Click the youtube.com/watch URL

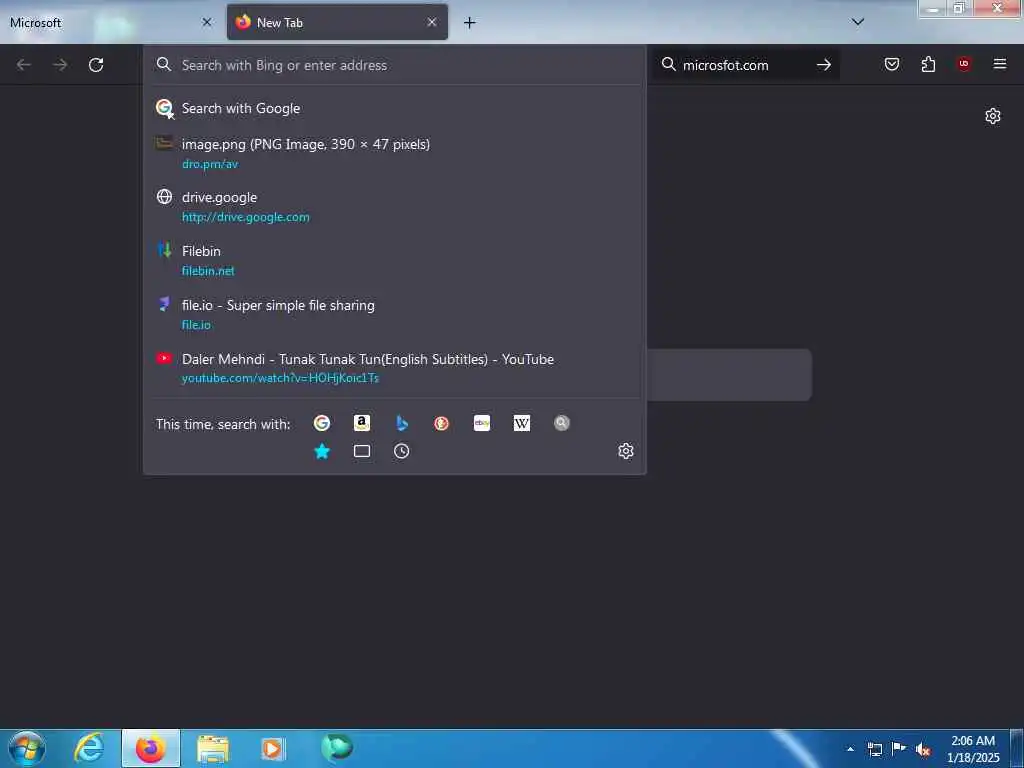pyautogui.click(x=280, y=378)
